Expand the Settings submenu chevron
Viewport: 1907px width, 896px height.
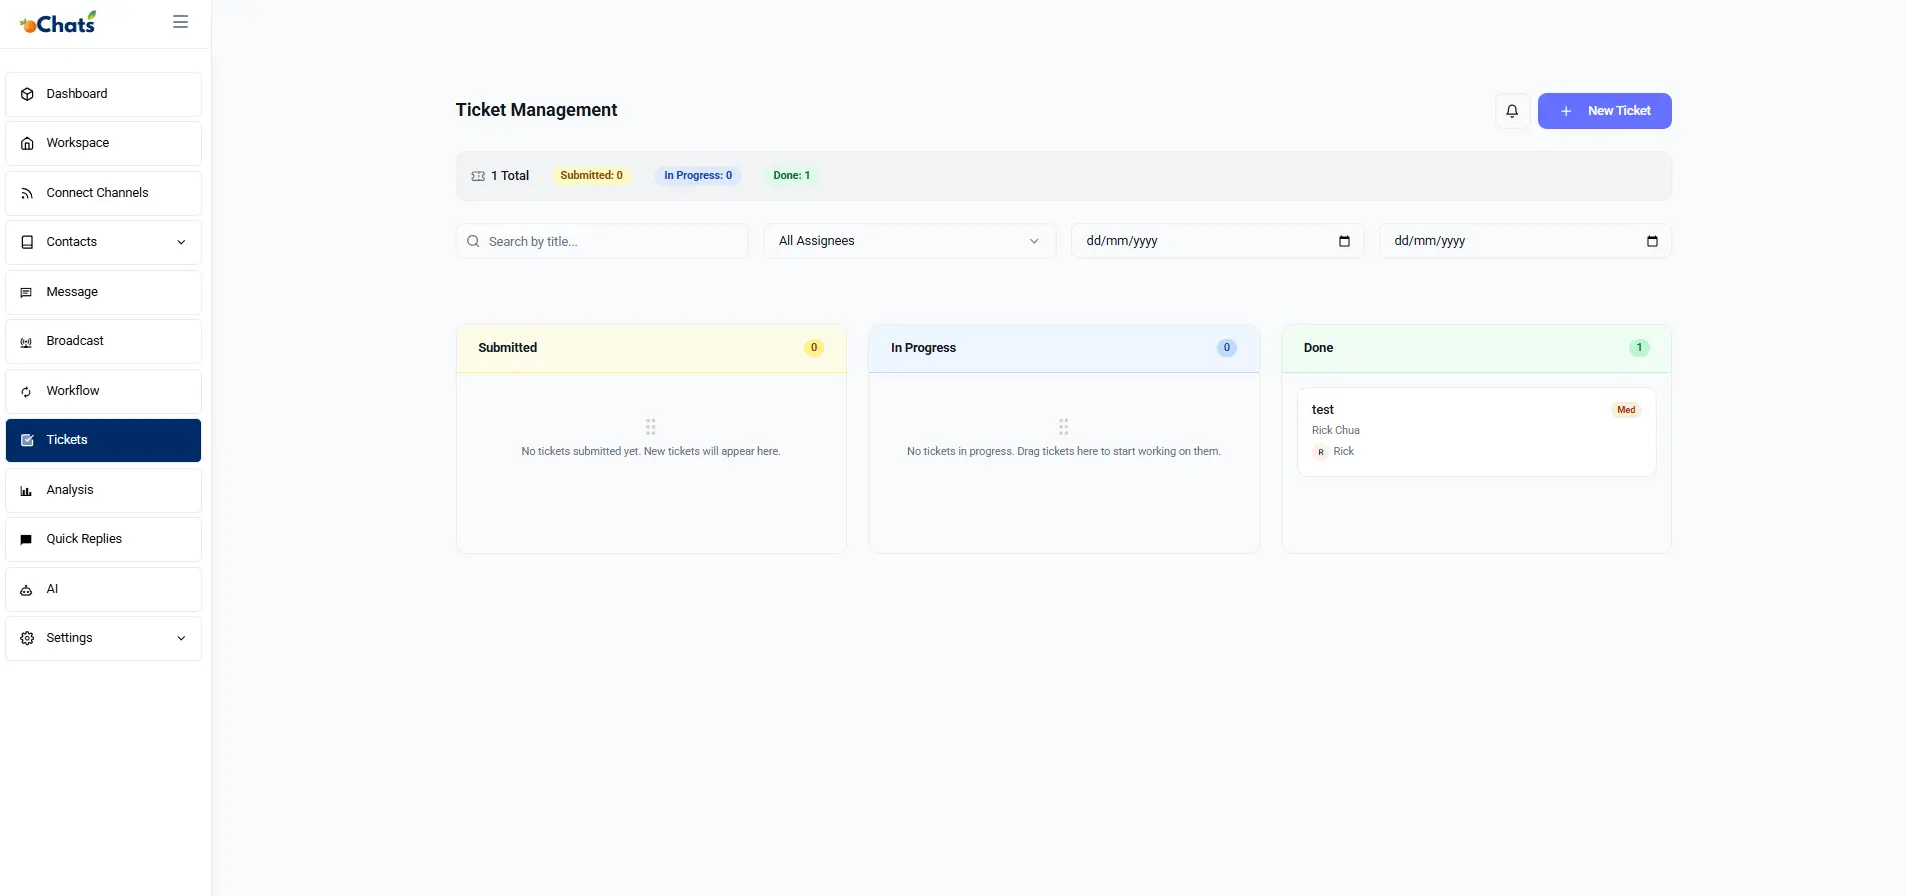click(181, 638)
